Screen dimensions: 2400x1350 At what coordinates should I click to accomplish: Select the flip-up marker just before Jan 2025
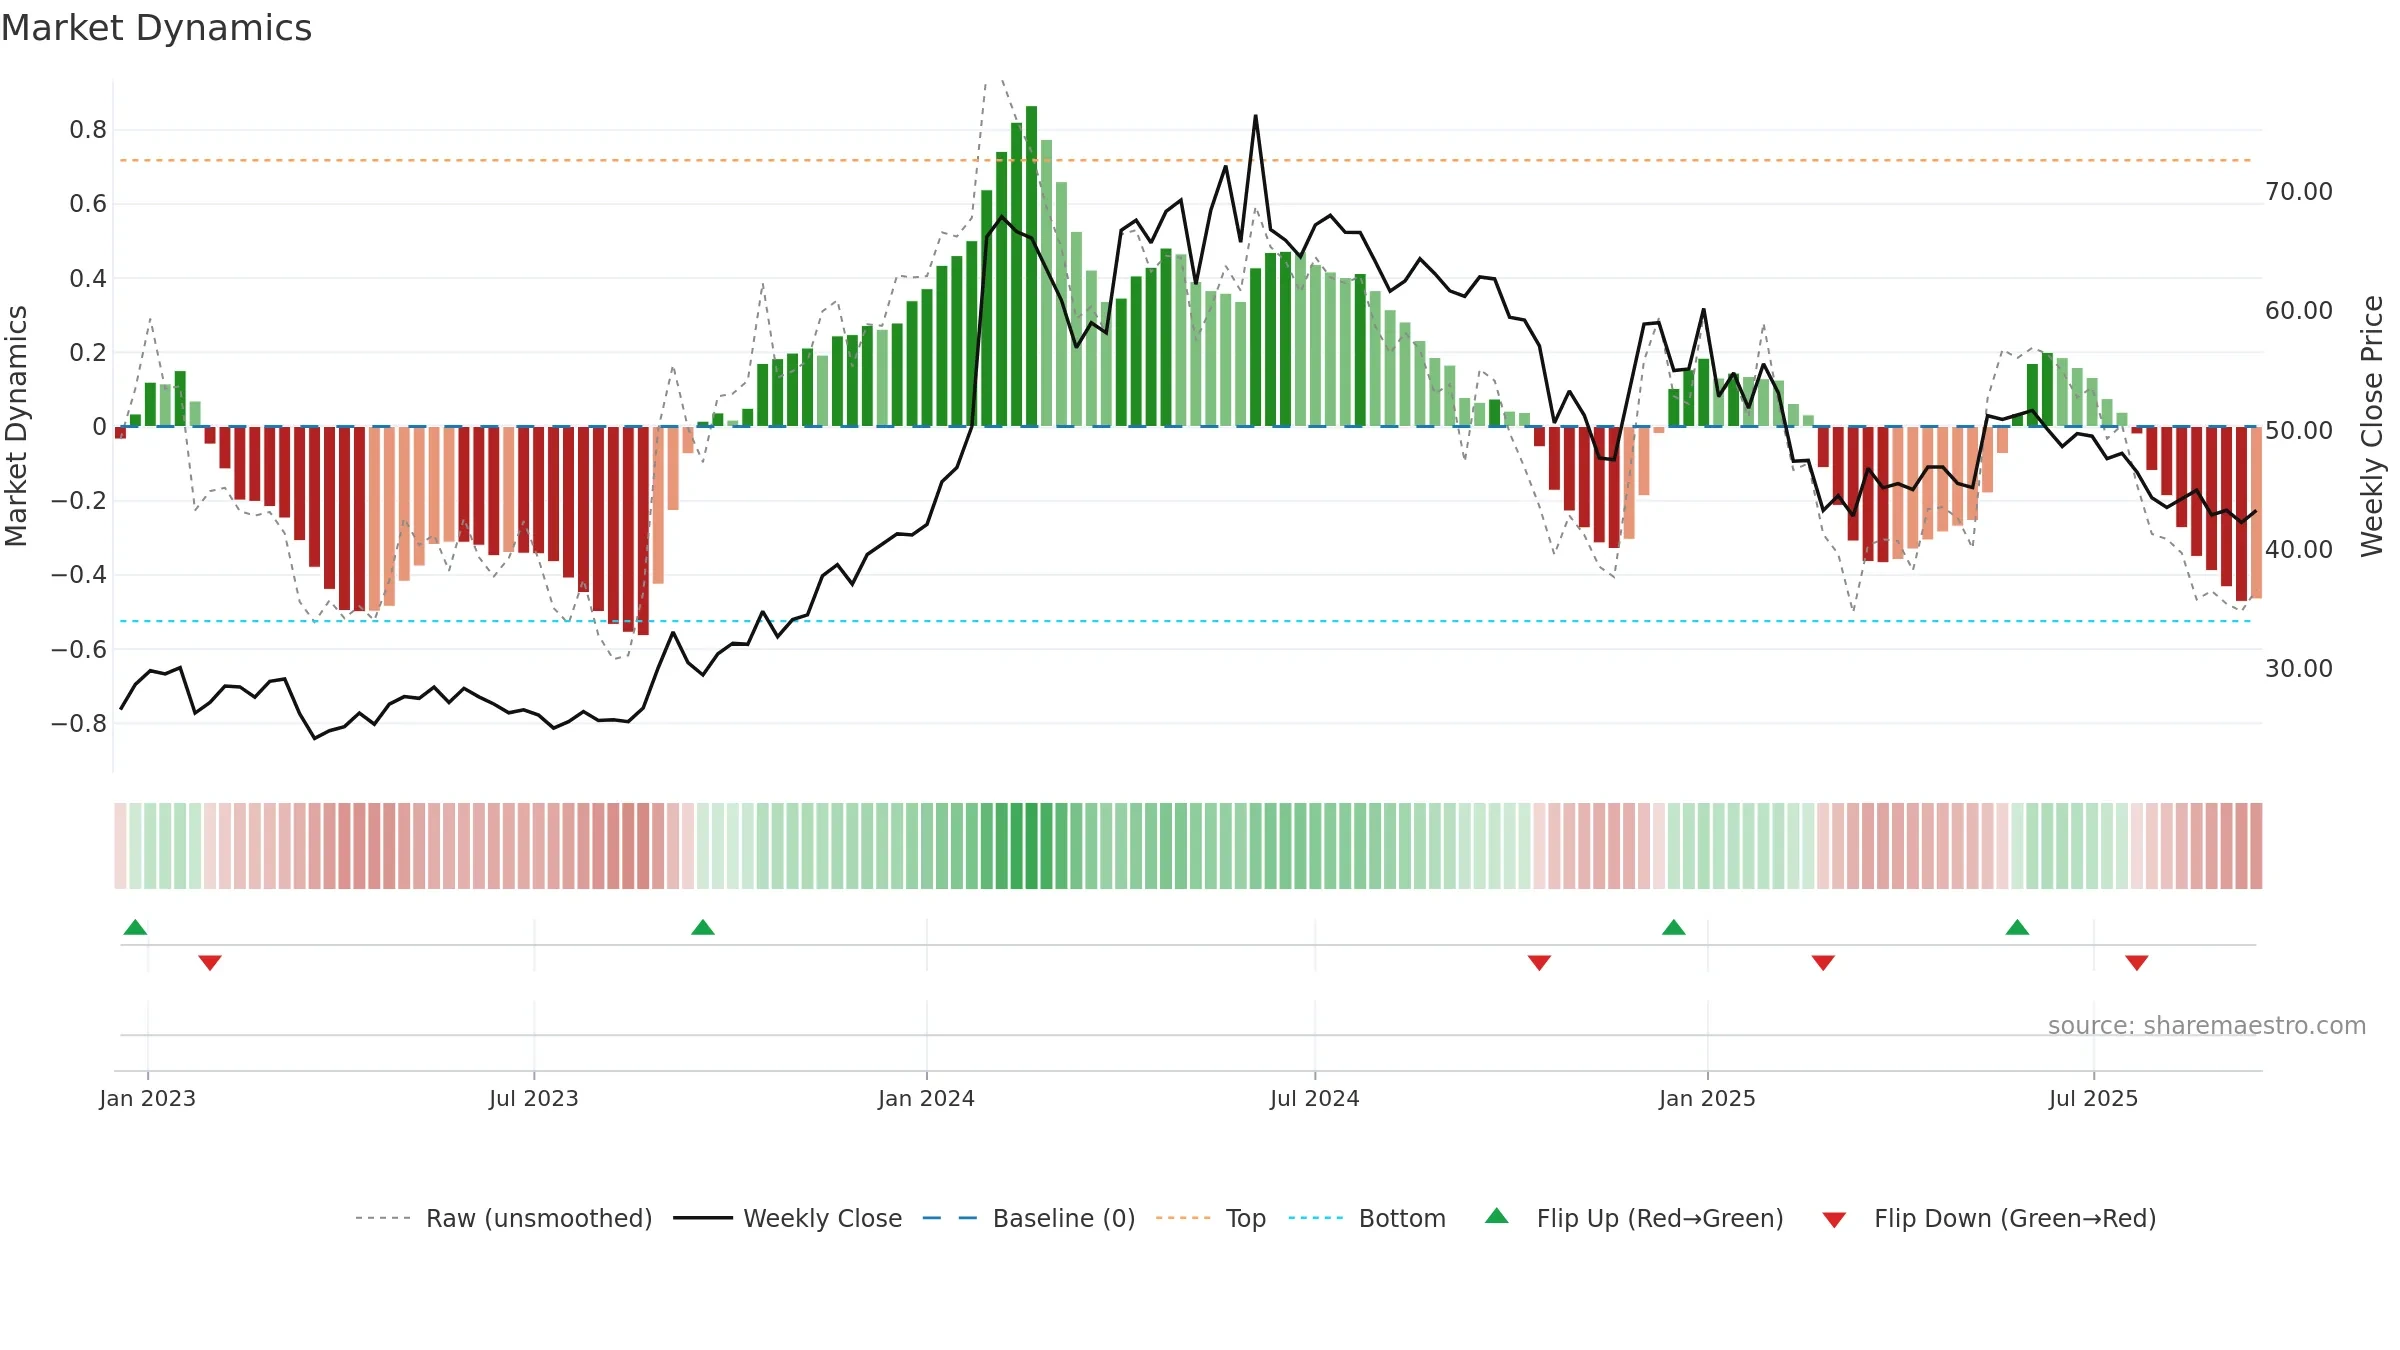pyautogui.click(x=1674, y=927)
